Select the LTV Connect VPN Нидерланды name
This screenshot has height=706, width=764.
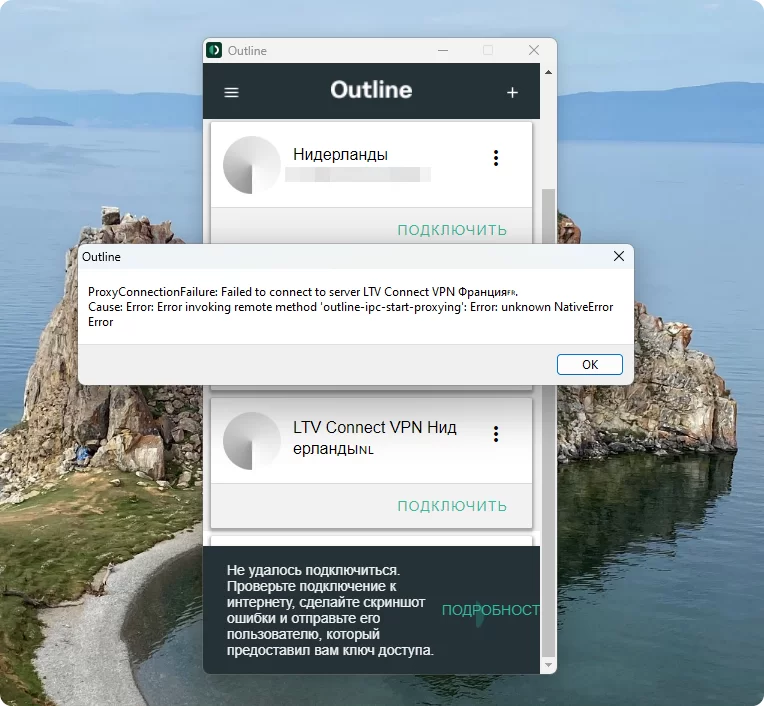pos(375,438)
